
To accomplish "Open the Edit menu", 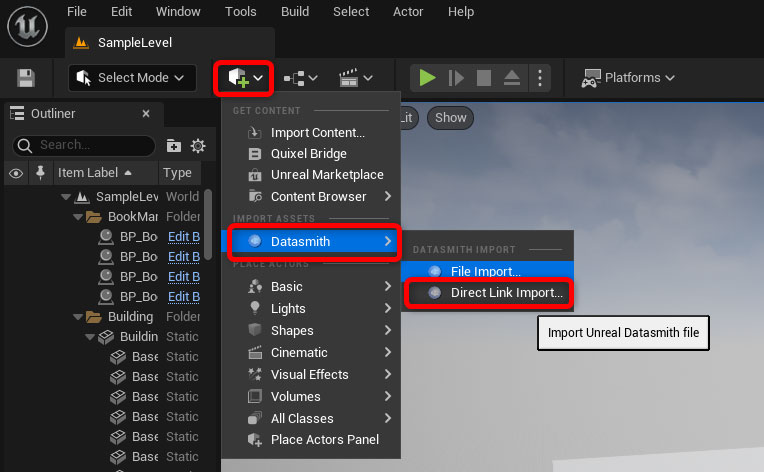I will tap(121, 12).
